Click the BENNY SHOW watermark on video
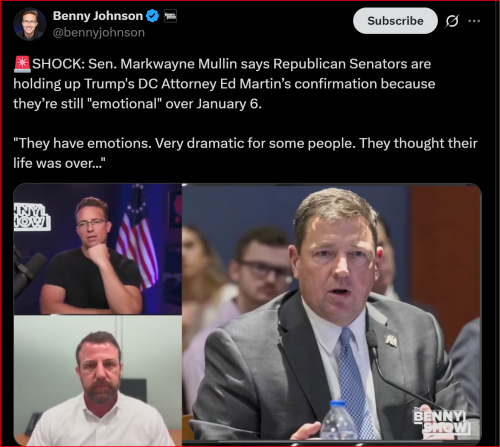 [x=443, y=422]
